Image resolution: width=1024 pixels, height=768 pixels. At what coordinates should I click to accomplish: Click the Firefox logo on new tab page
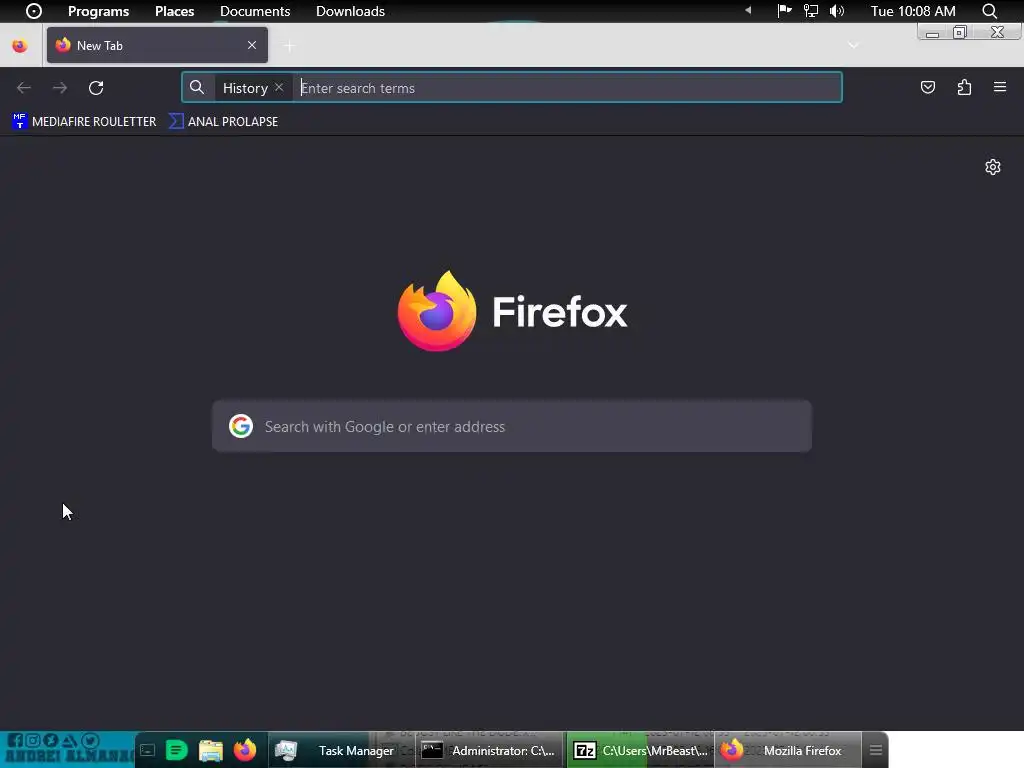pyautogui.click(x=437, y=311)
